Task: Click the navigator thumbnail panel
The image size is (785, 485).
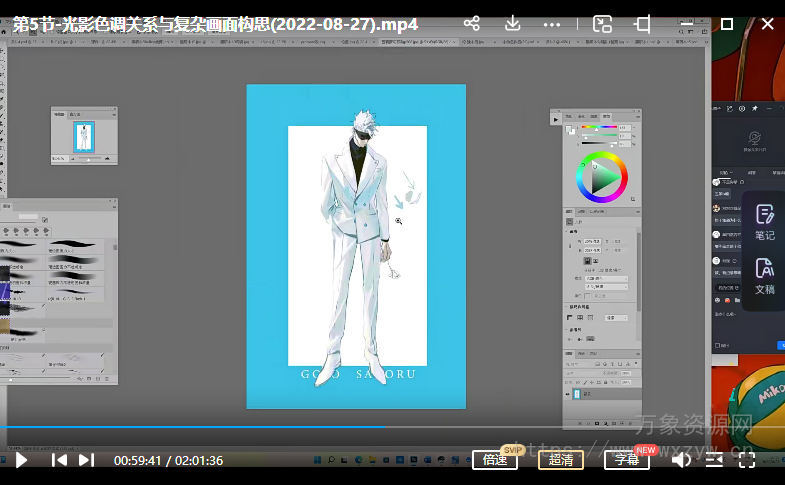Action: click(83, 136)
